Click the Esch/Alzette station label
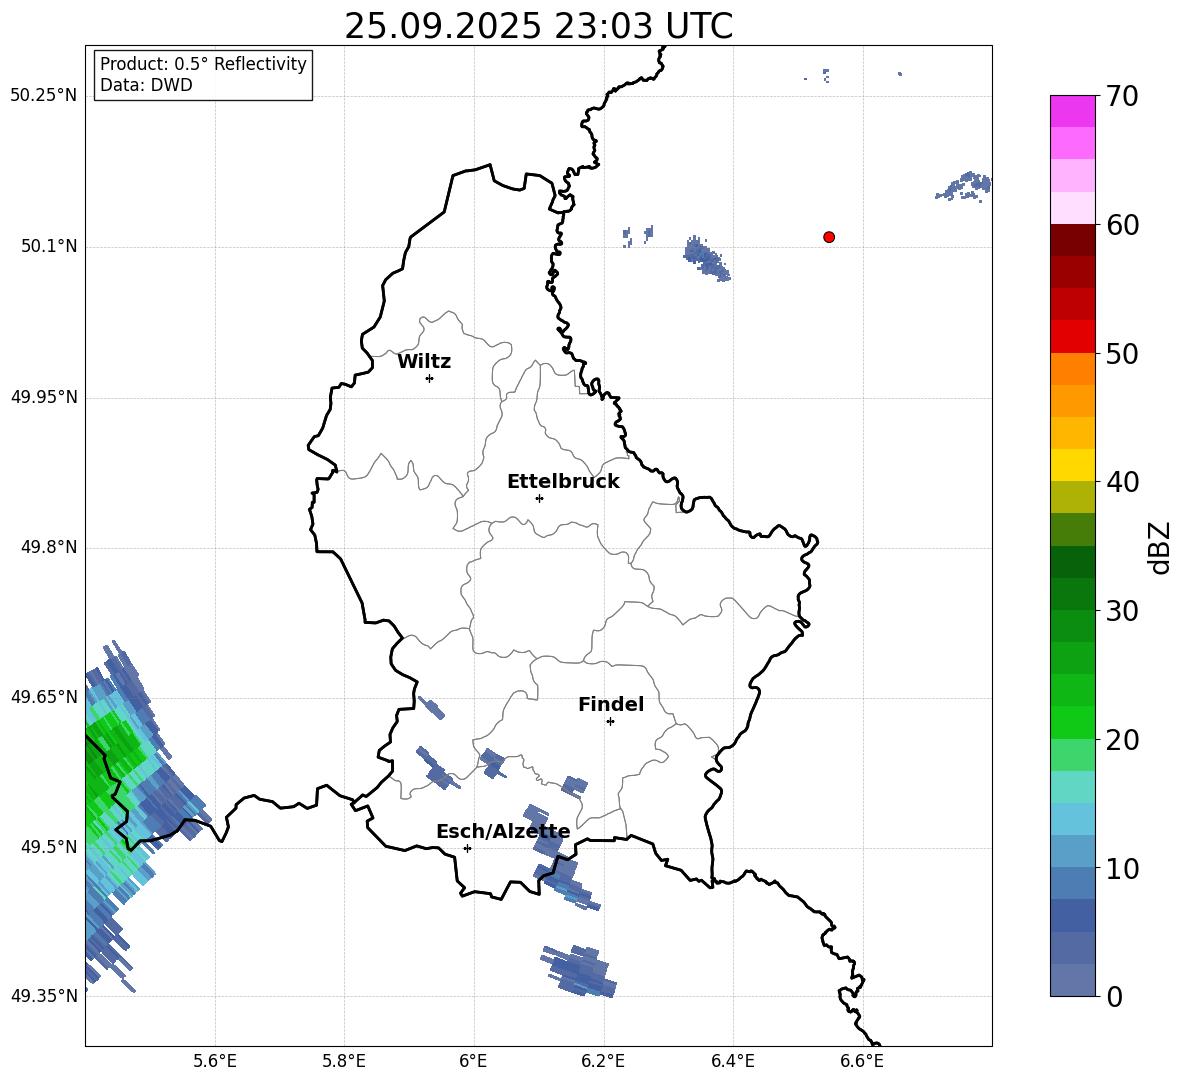 point(503,831)
